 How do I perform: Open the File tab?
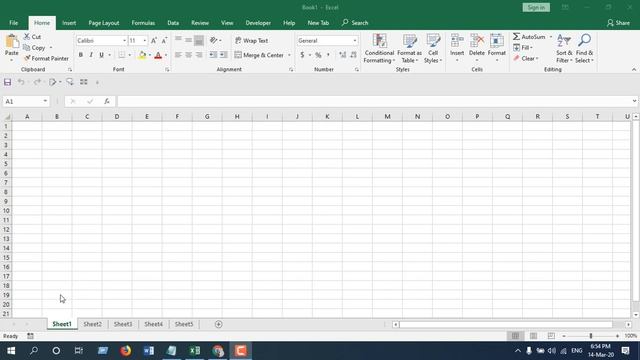(13, 23)
